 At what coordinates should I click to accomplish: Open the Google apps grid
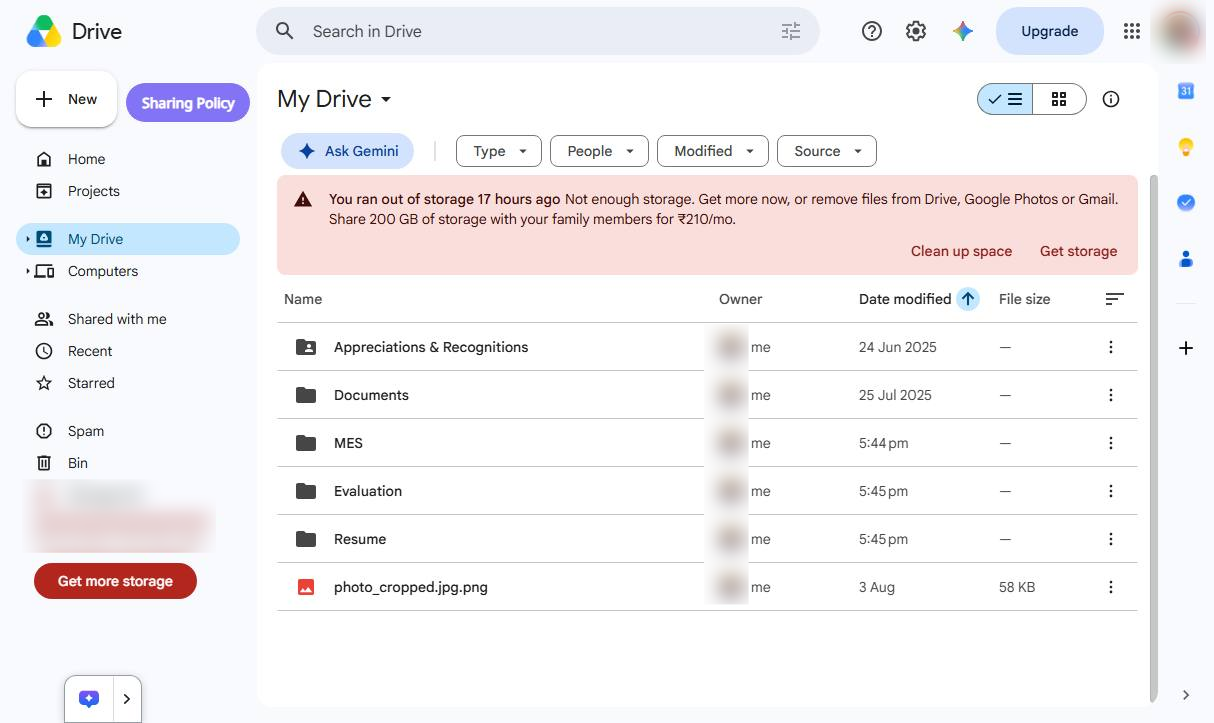pyautogui.click(x=1132, y=31)
